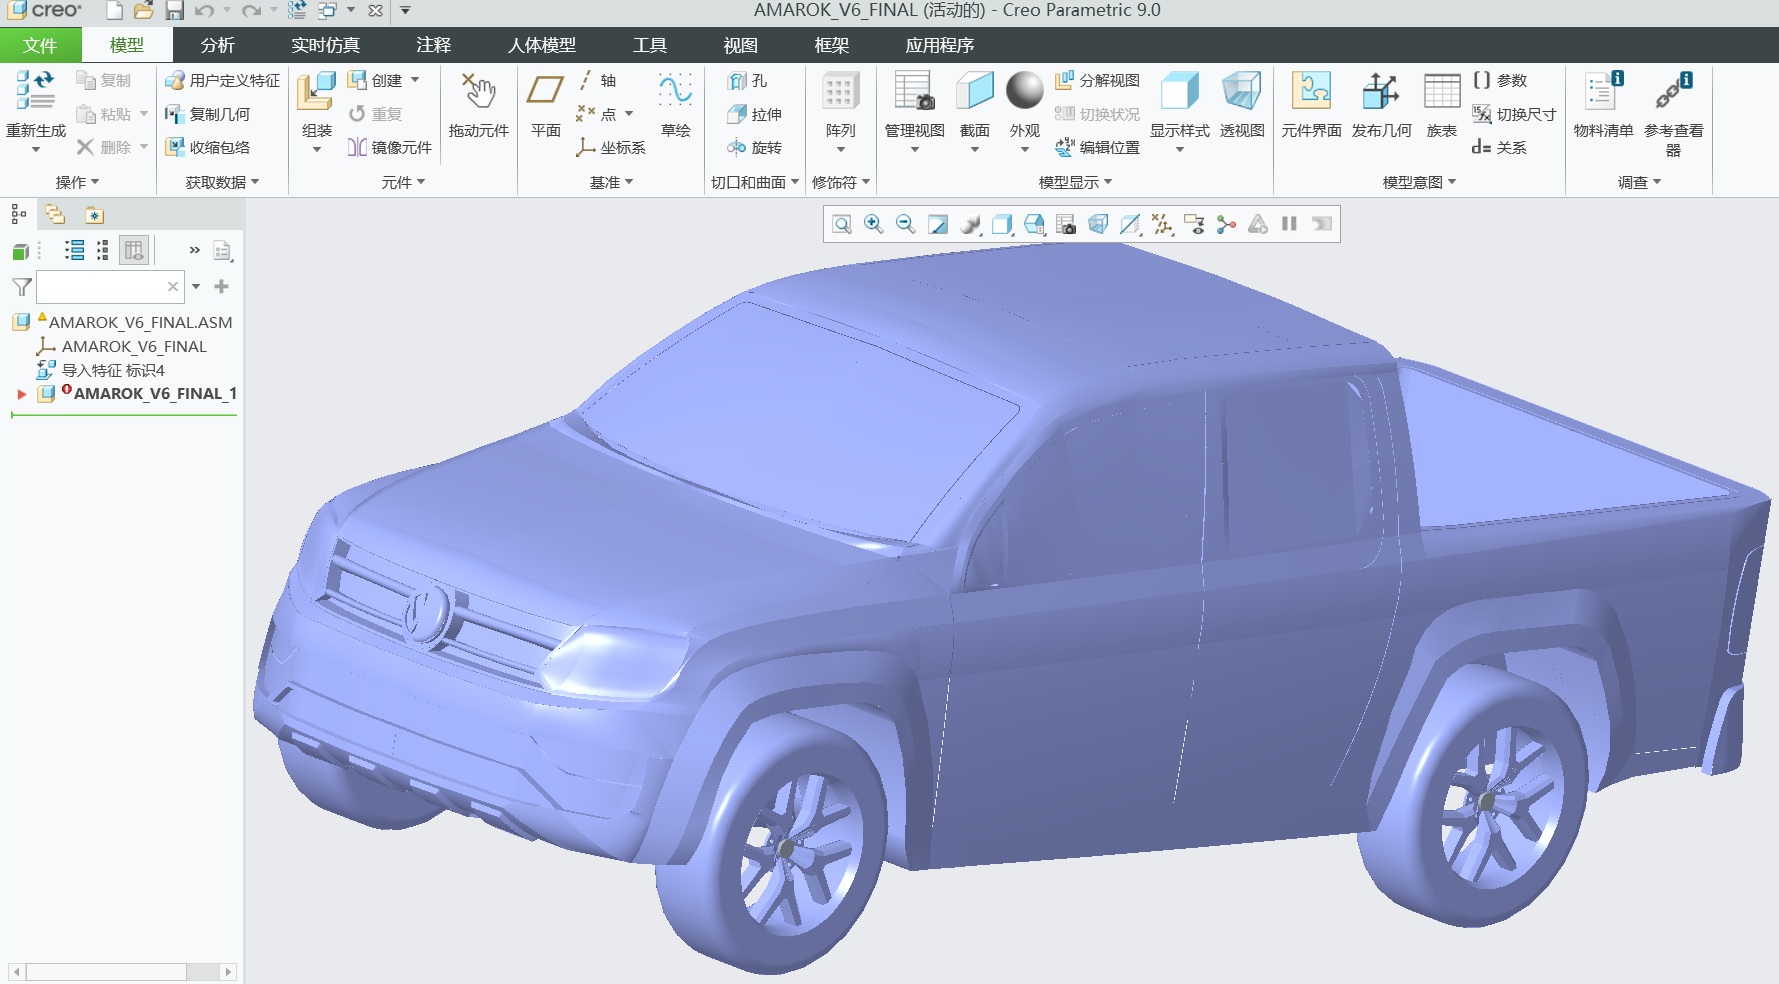Activate the Drag Components (拖动元件) tool

click(x=479, y=105)
